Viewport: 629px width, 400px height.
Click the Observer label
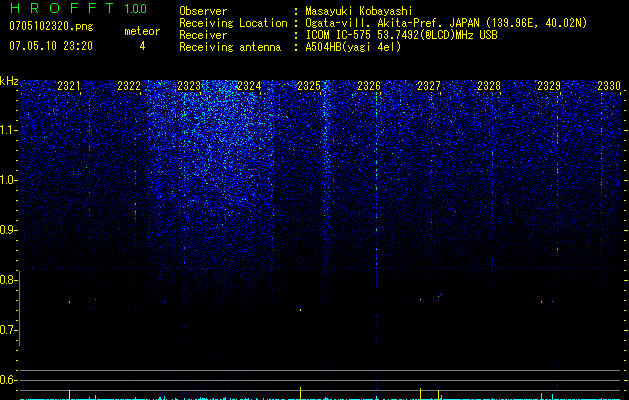coord(203,11)
